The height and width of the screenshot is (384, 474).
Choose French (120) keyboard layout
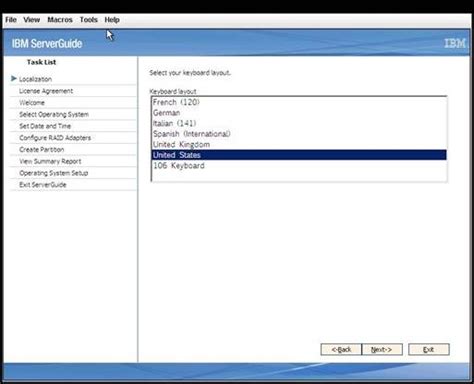tap(299, 102)
